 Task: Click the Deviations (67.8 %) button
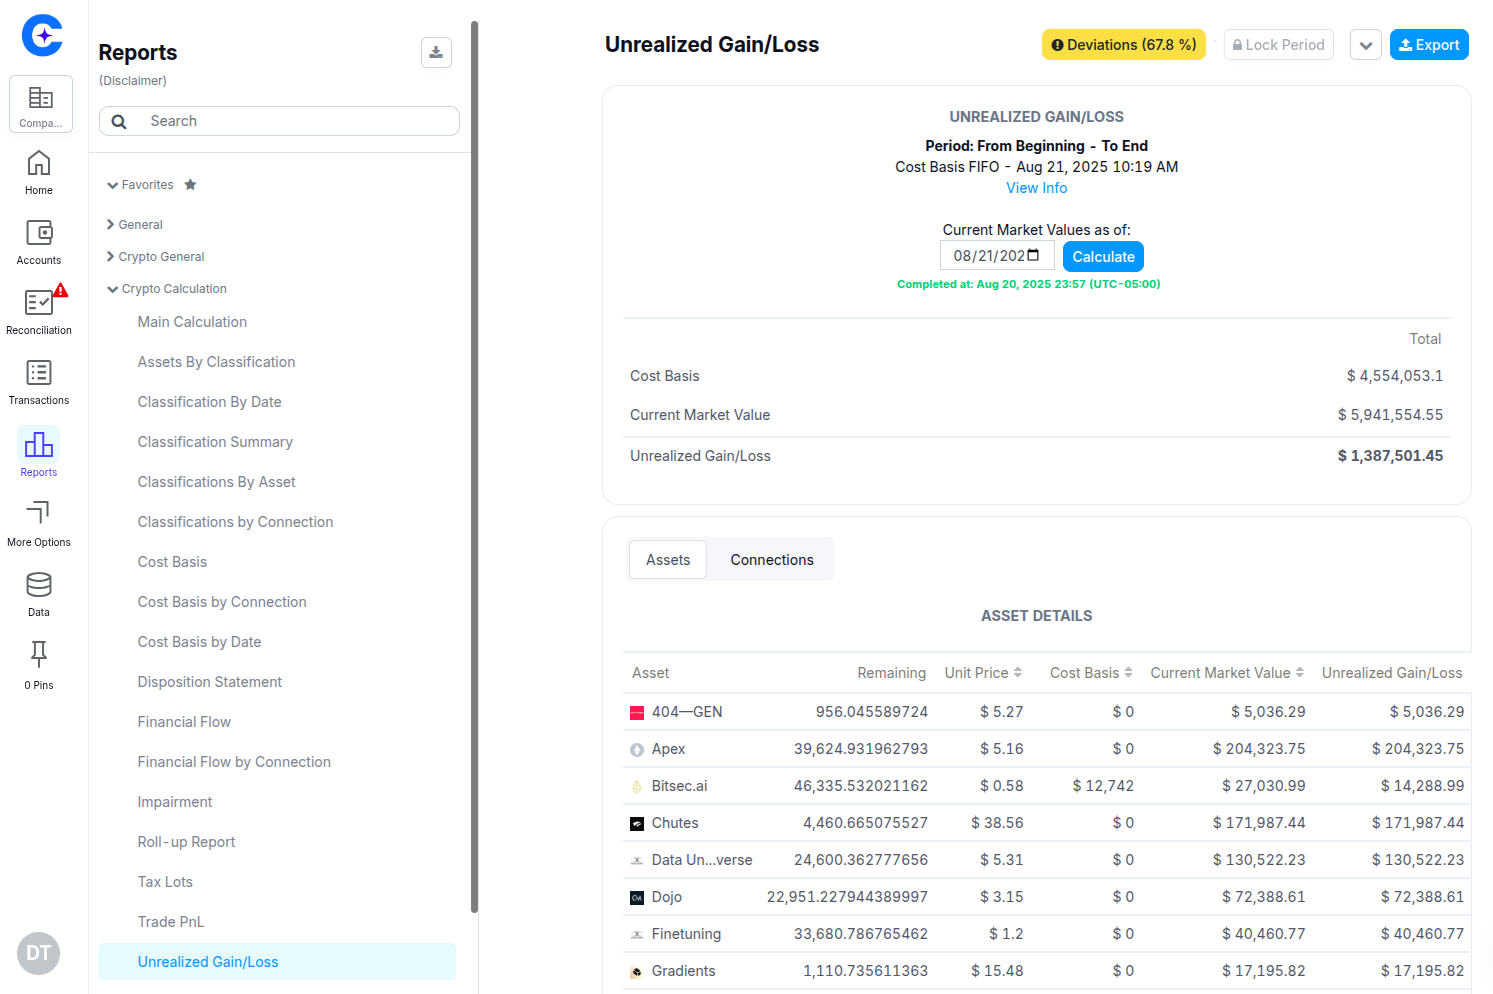pos(1124,45)
